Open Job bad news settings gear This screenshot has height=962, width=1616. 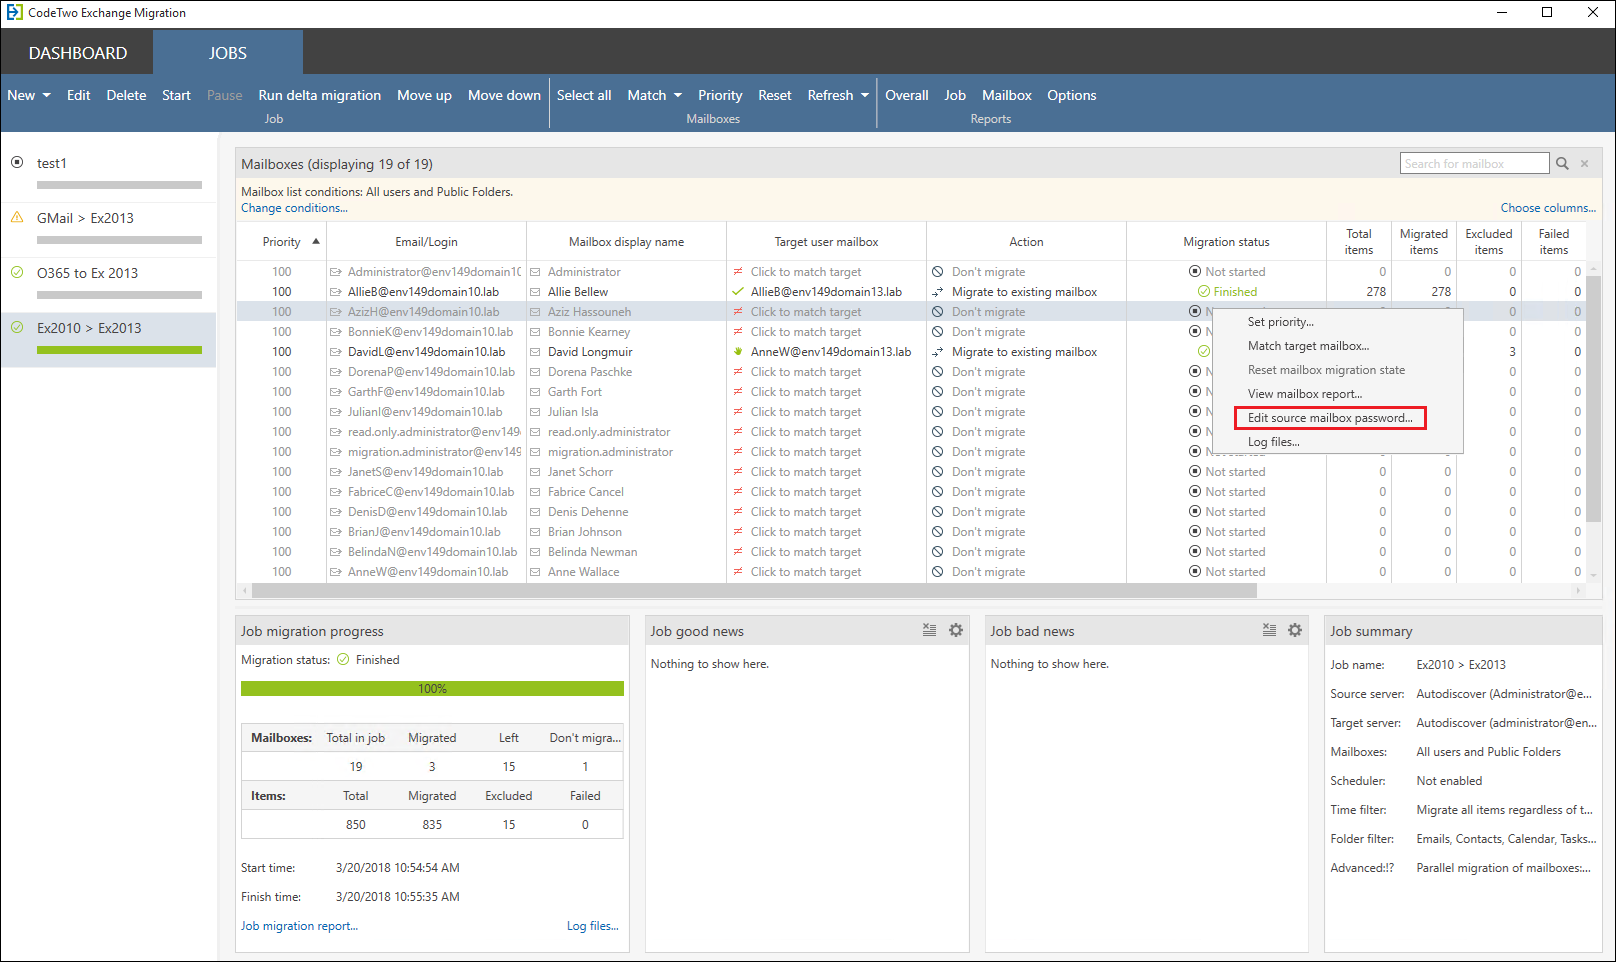(1295, 630)
